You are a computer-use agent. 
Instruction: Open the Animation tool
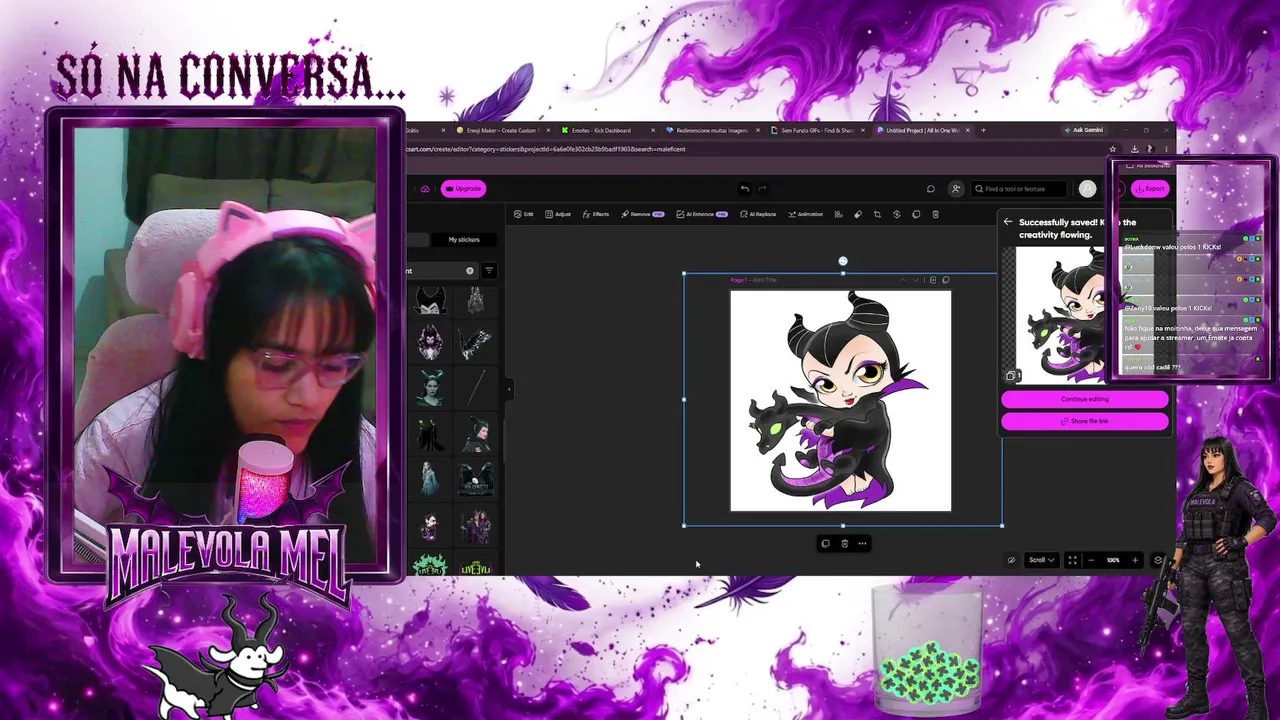click(x=805, y=214)
